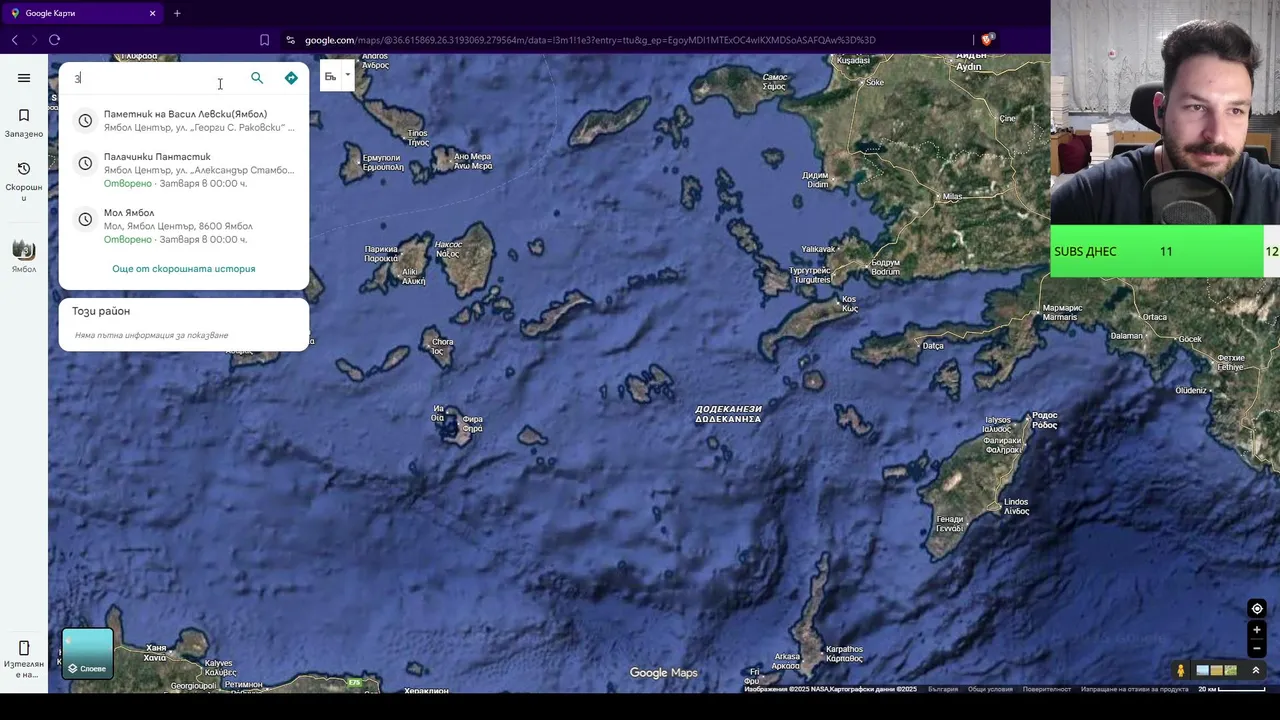Open directions with the blue arrow icon
Viewport: 1280px width, 720px height.
click(291, 78)
